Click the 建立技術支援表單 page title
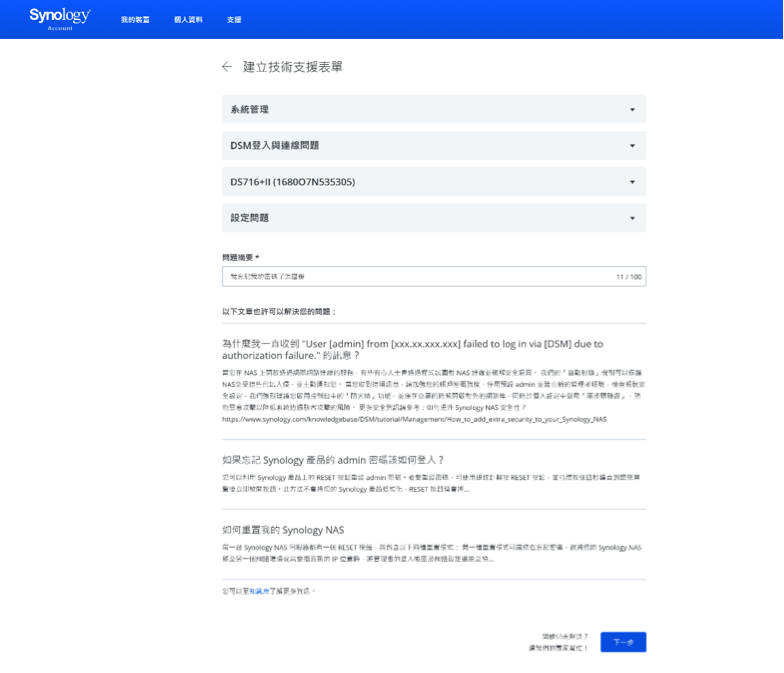The width and height of the screenshot is (784, 673). 293,67
